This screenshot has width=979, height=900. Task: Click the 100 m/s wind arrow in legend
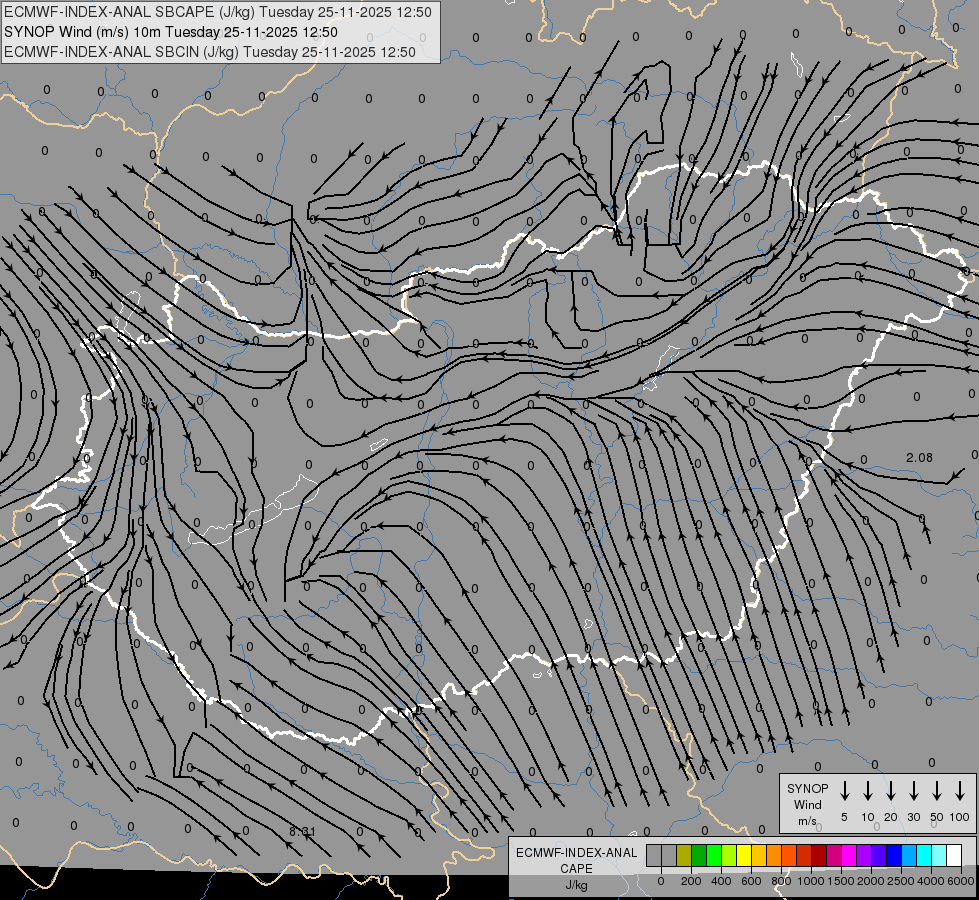pyautogui.click(x=960, y=790)
